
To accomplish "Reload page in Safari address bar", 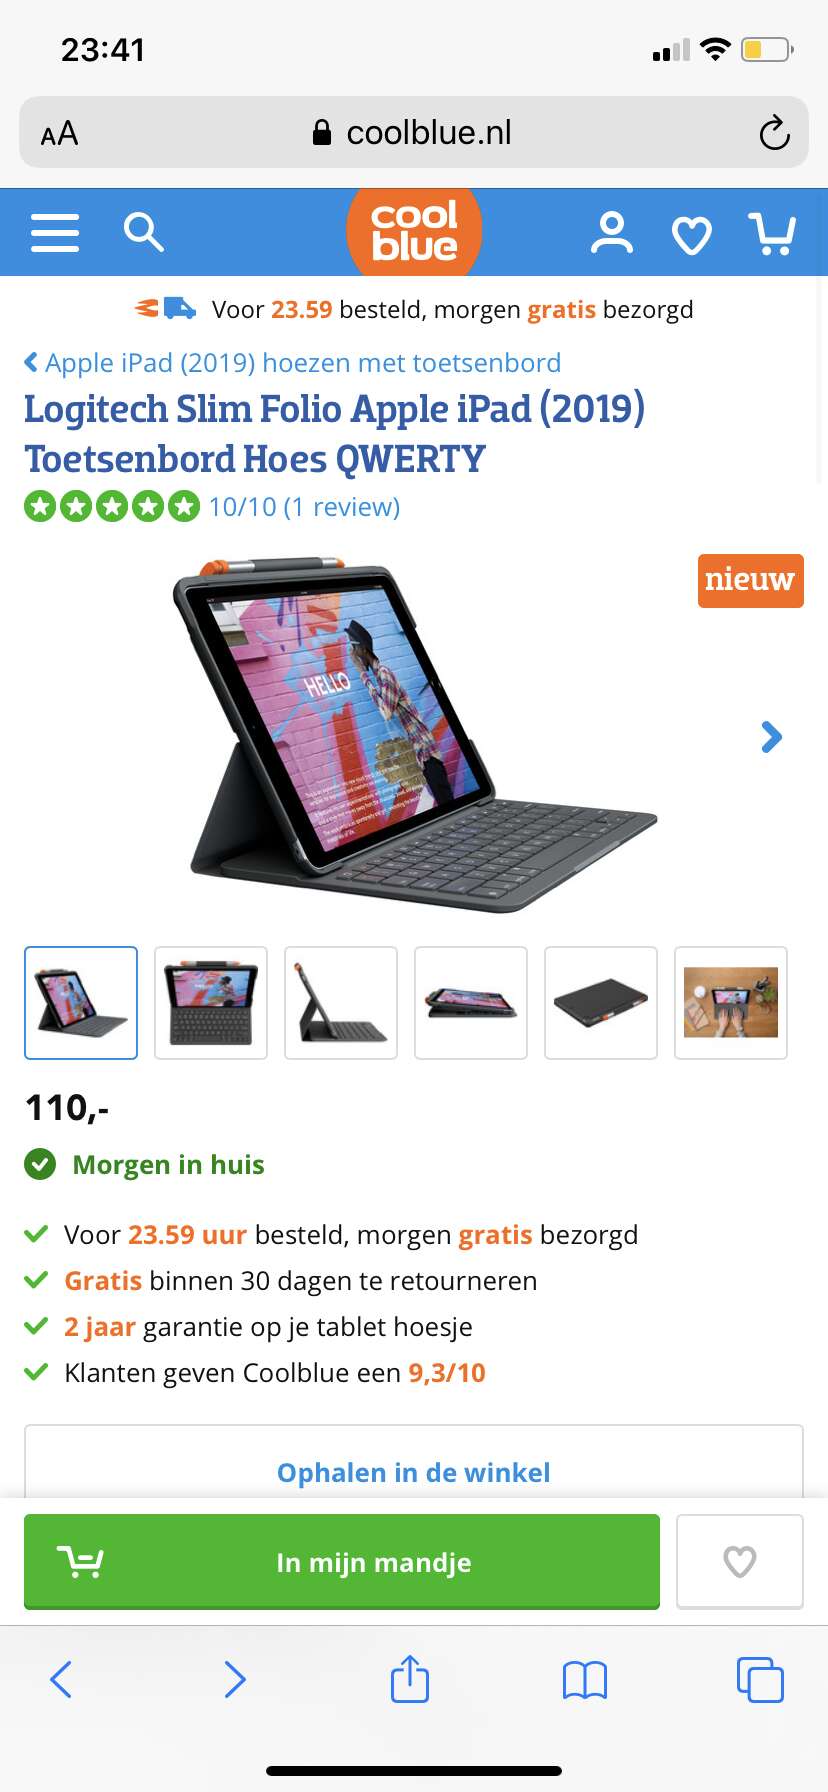I will pyautogui.click(x=774, y=133).
